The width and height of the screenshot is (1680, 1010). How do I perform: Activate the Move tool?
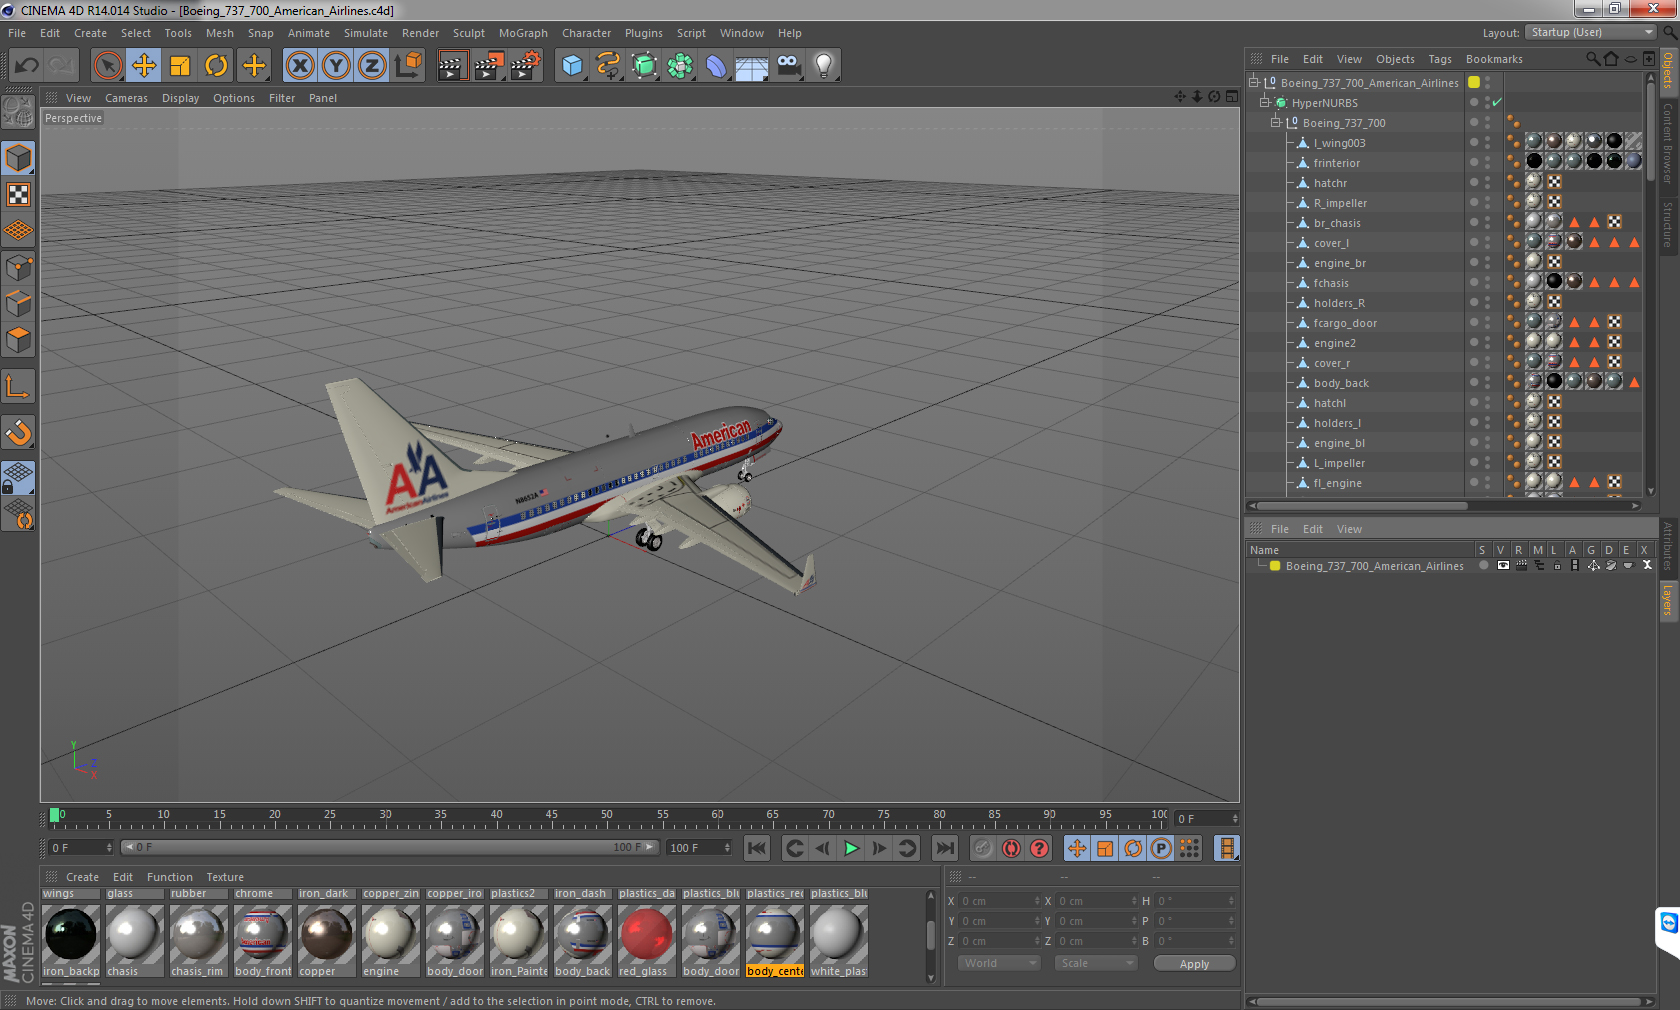tap(144, 66)
